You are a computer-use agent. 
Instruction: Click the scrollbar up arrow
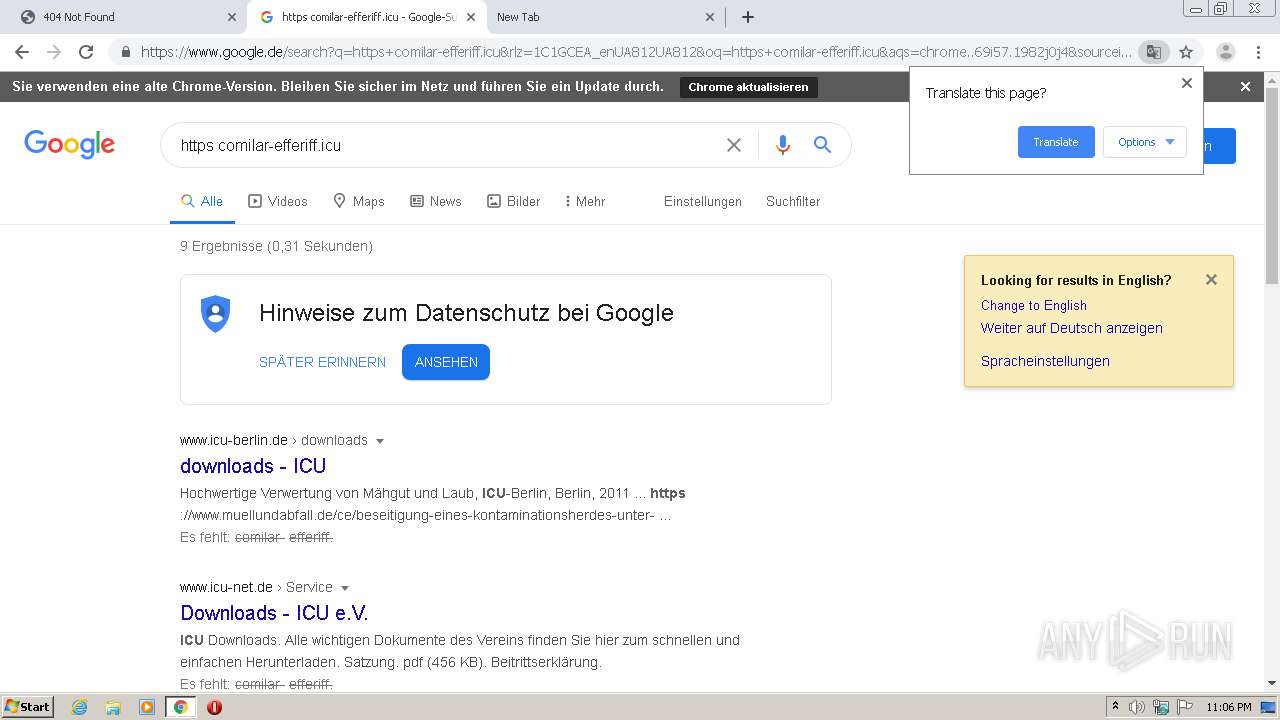(x=1272, y=79)
